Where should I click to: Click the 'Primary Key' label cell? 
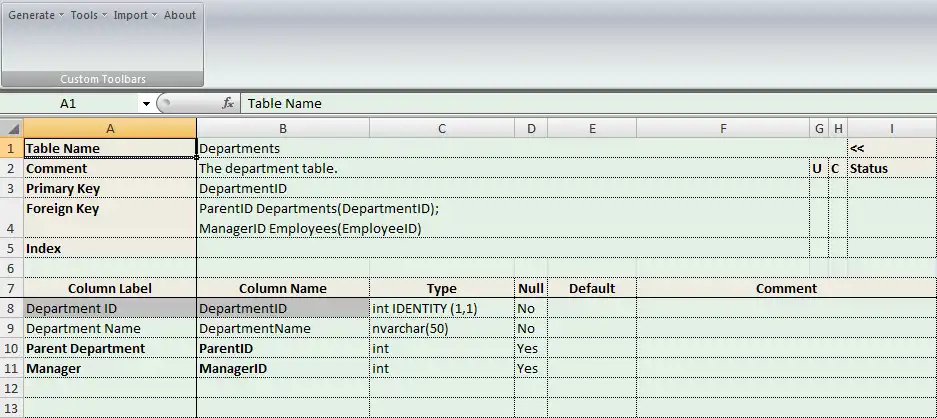point(110,188)
